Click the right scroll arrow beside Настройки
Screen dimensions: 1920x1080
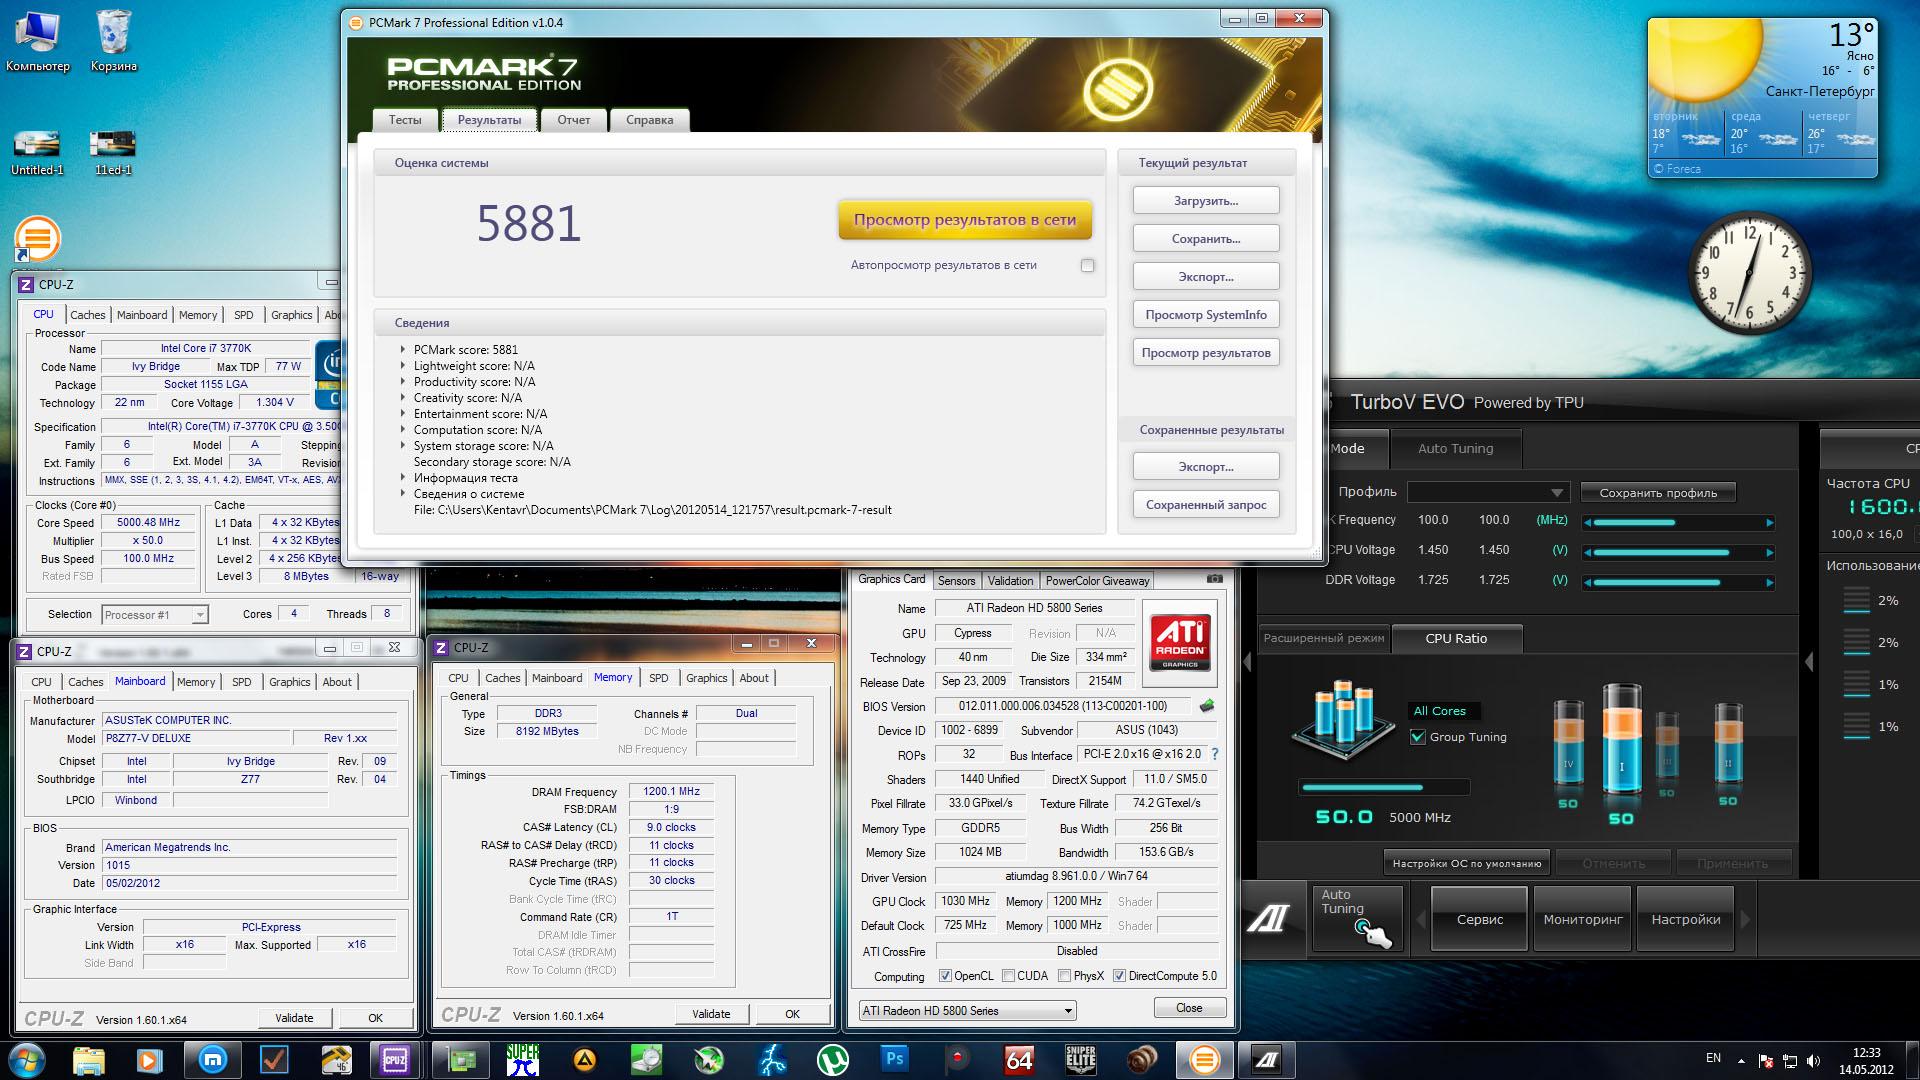click(x=1746, y=919)
